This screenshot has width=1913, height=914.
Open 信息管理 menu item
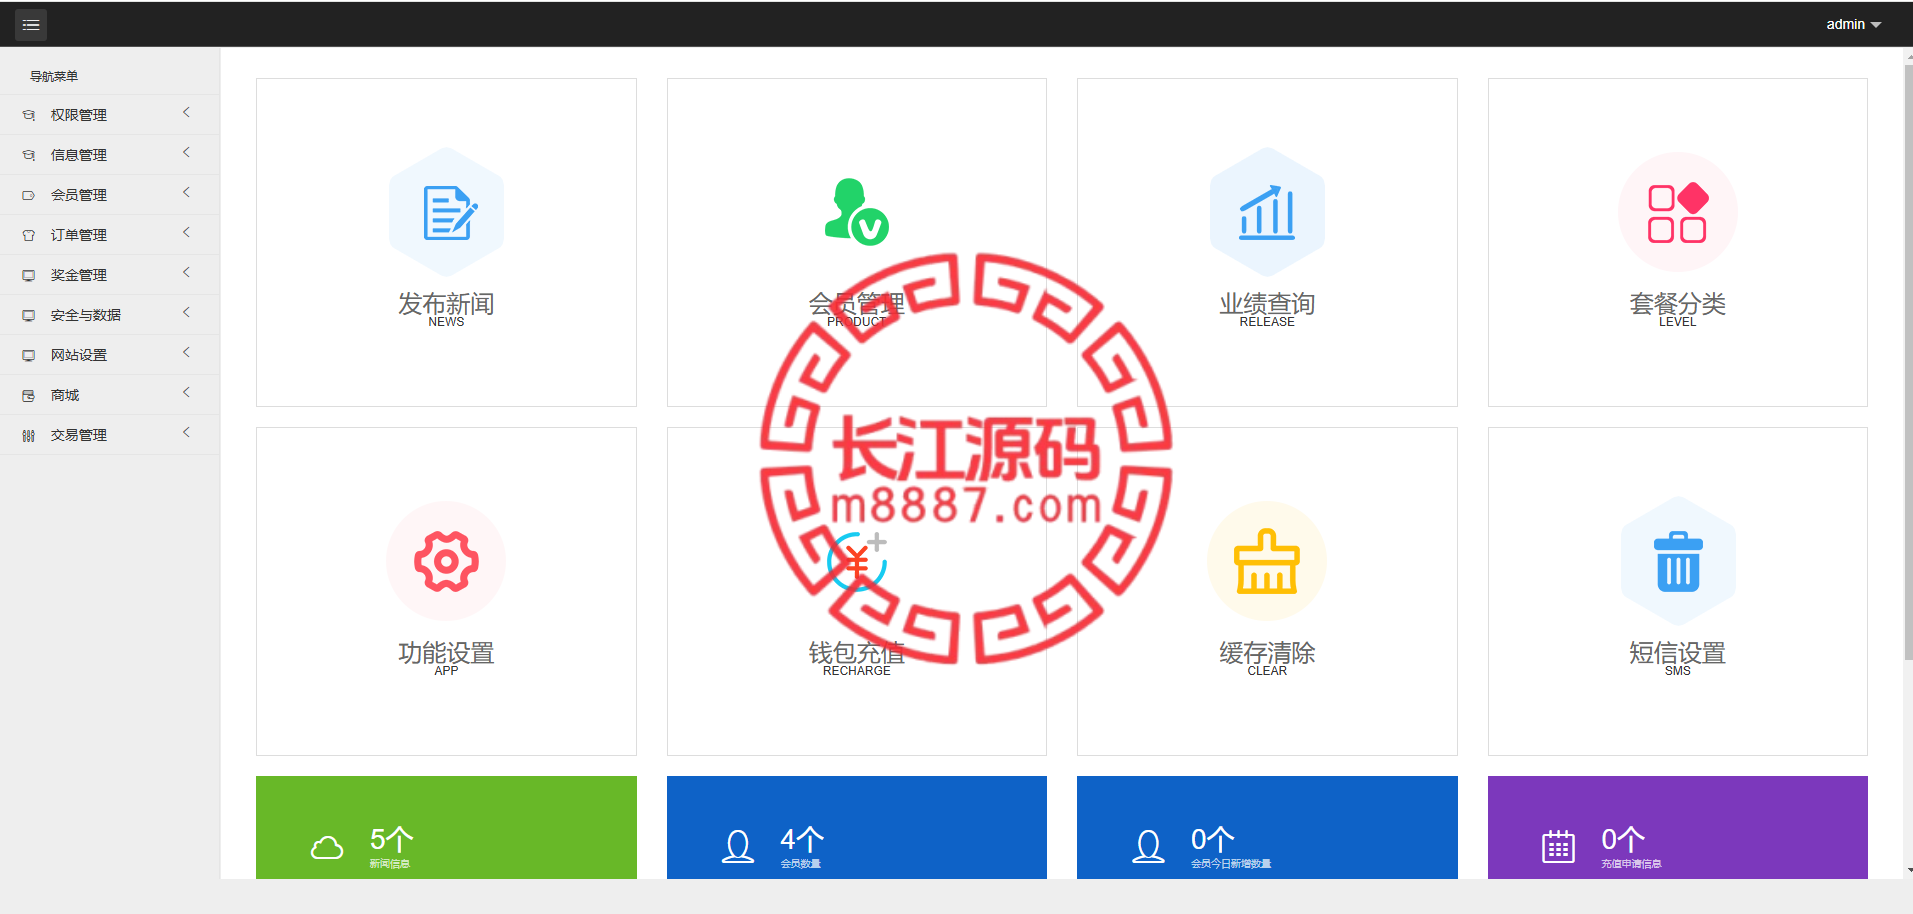(110, 155)
